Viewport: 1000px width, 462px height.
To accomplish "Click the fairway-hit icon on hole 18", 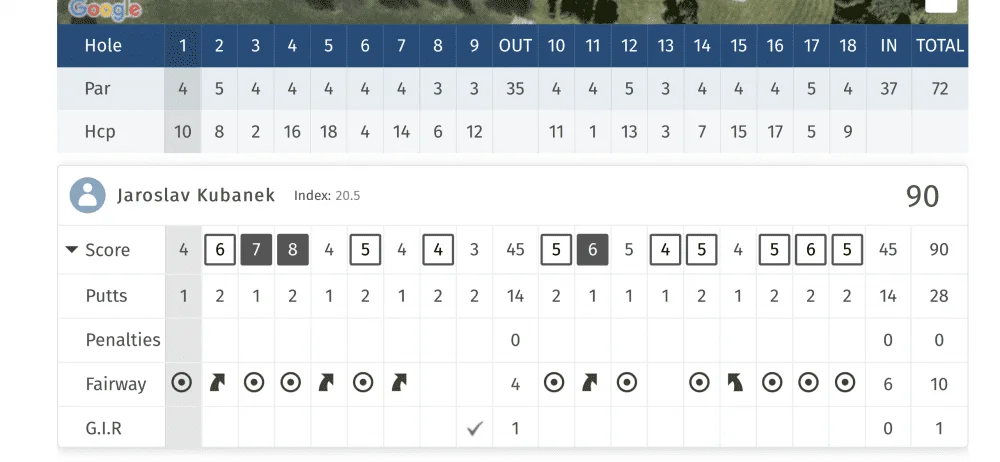I will [845, 383].
